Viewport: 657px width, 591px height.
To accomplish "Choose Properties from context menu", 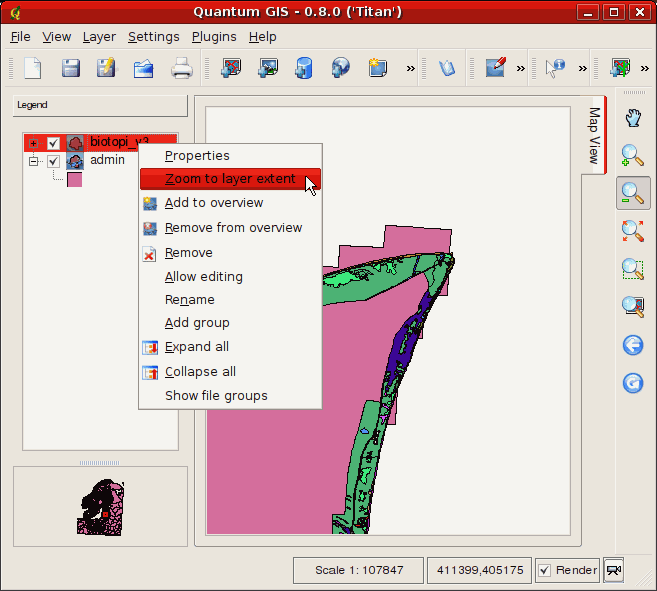I will (230, 156).
